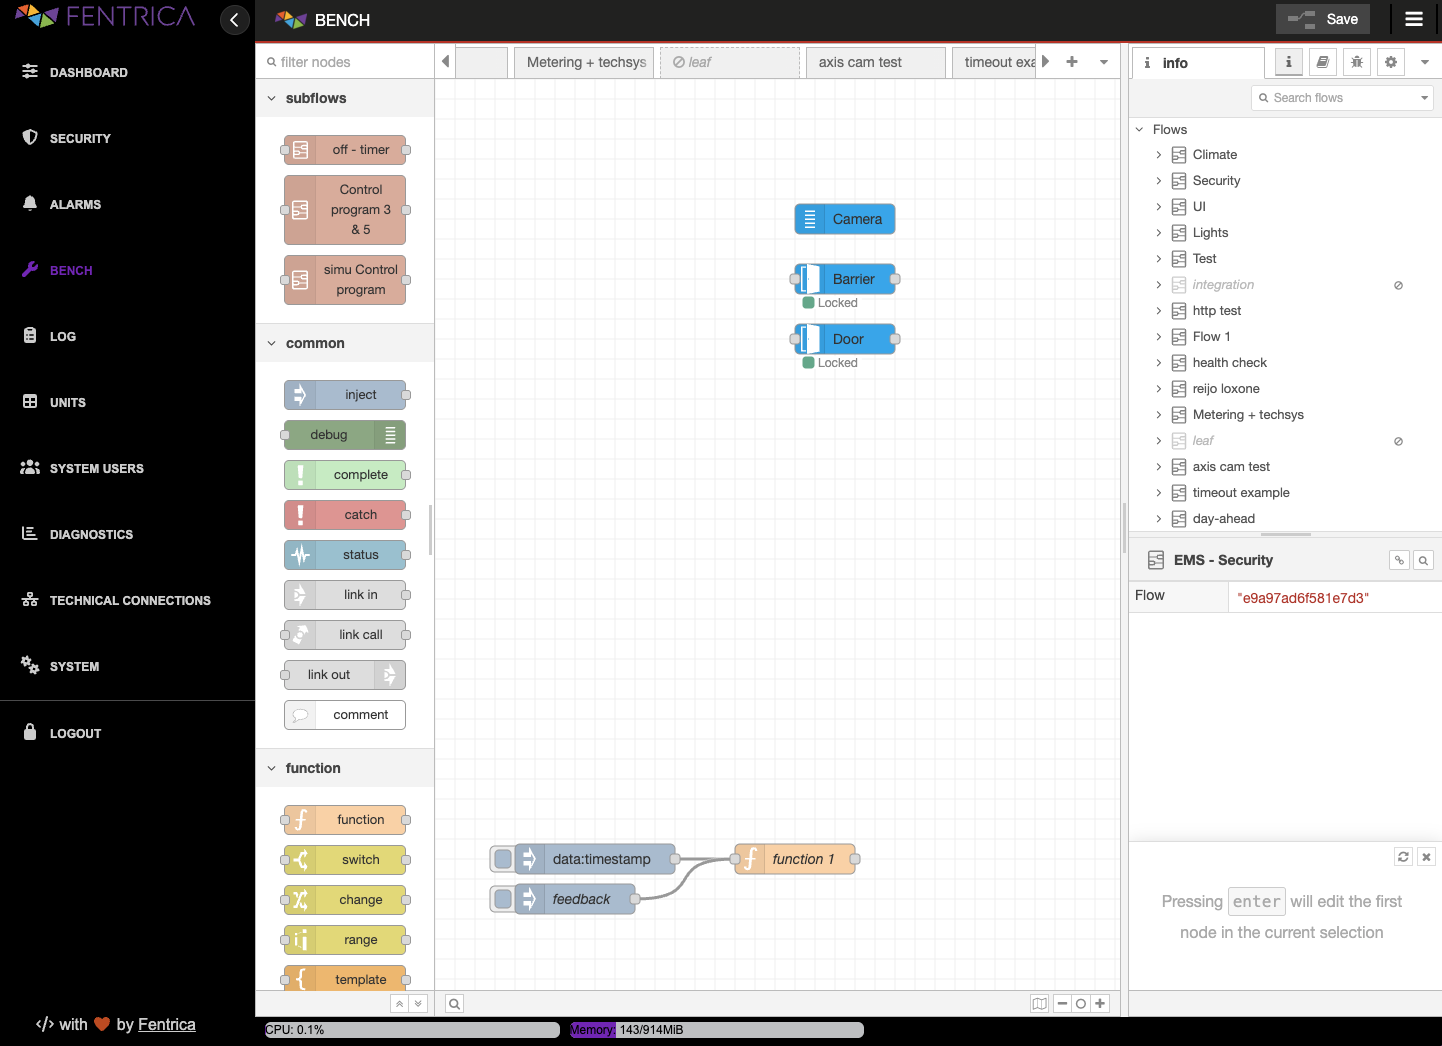The width and height of the screenshot is (1442, 1046).
Task: Open the help docs book icon
Action: coord(1322,62)
